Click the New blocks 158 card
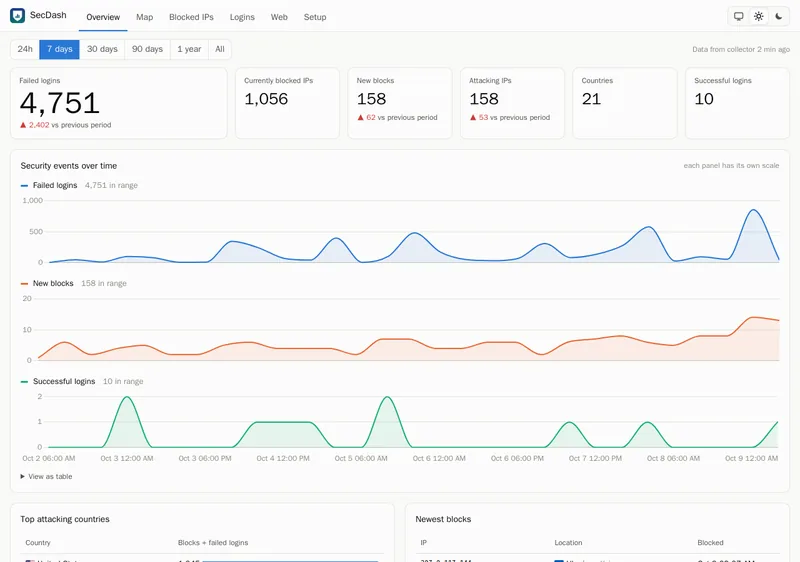The height and width of the screenshot is (562, 800). 400,103
